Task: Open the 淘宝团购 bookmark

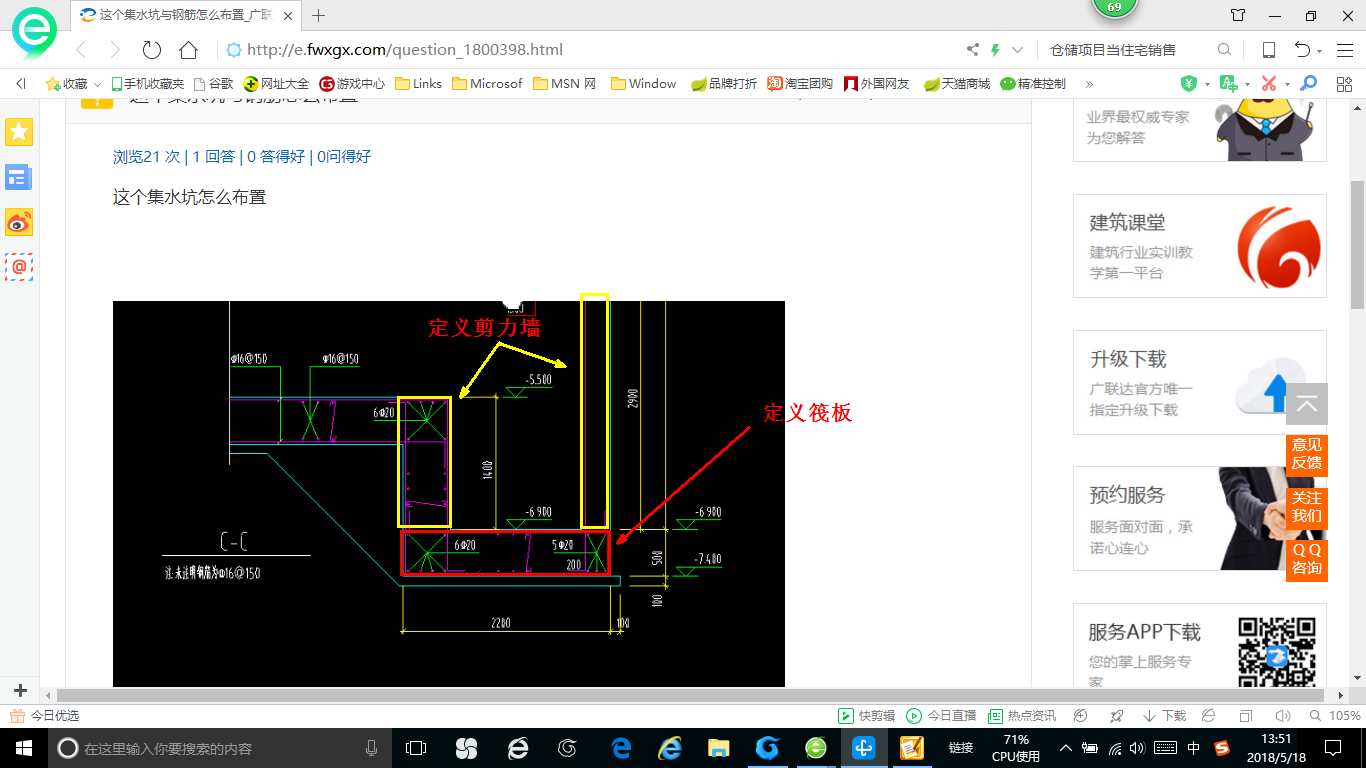Action: pos(800,84)
